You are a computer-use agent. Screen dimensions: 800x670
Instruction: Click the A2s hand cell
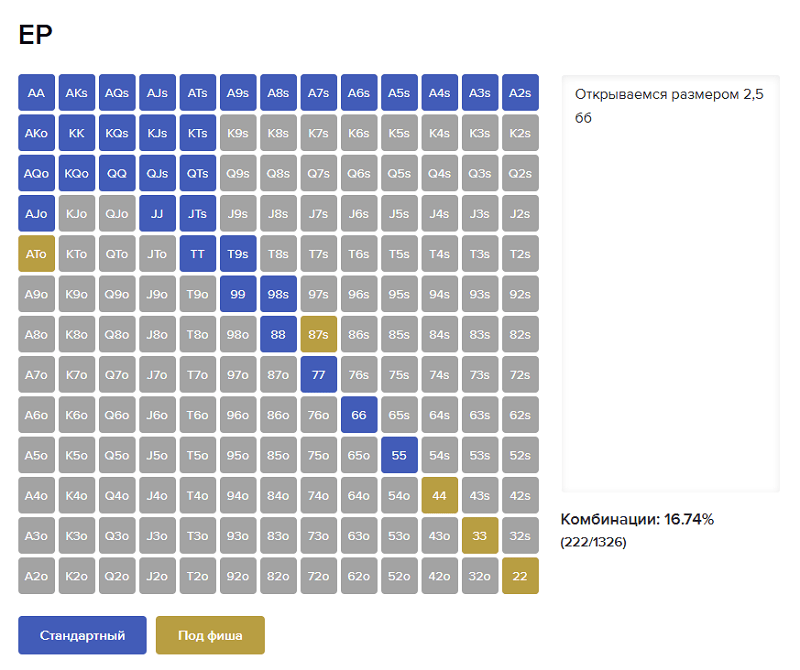pyautogui.click(x=520, y=93)
